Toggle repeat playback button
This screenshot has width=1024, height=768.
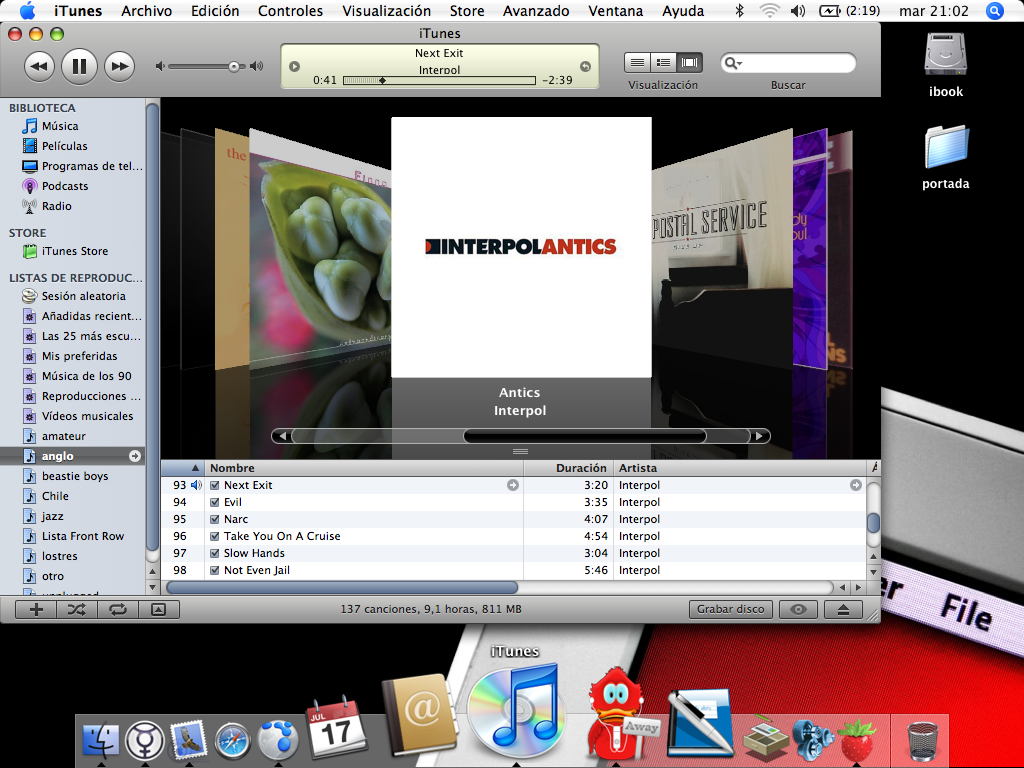118,609
